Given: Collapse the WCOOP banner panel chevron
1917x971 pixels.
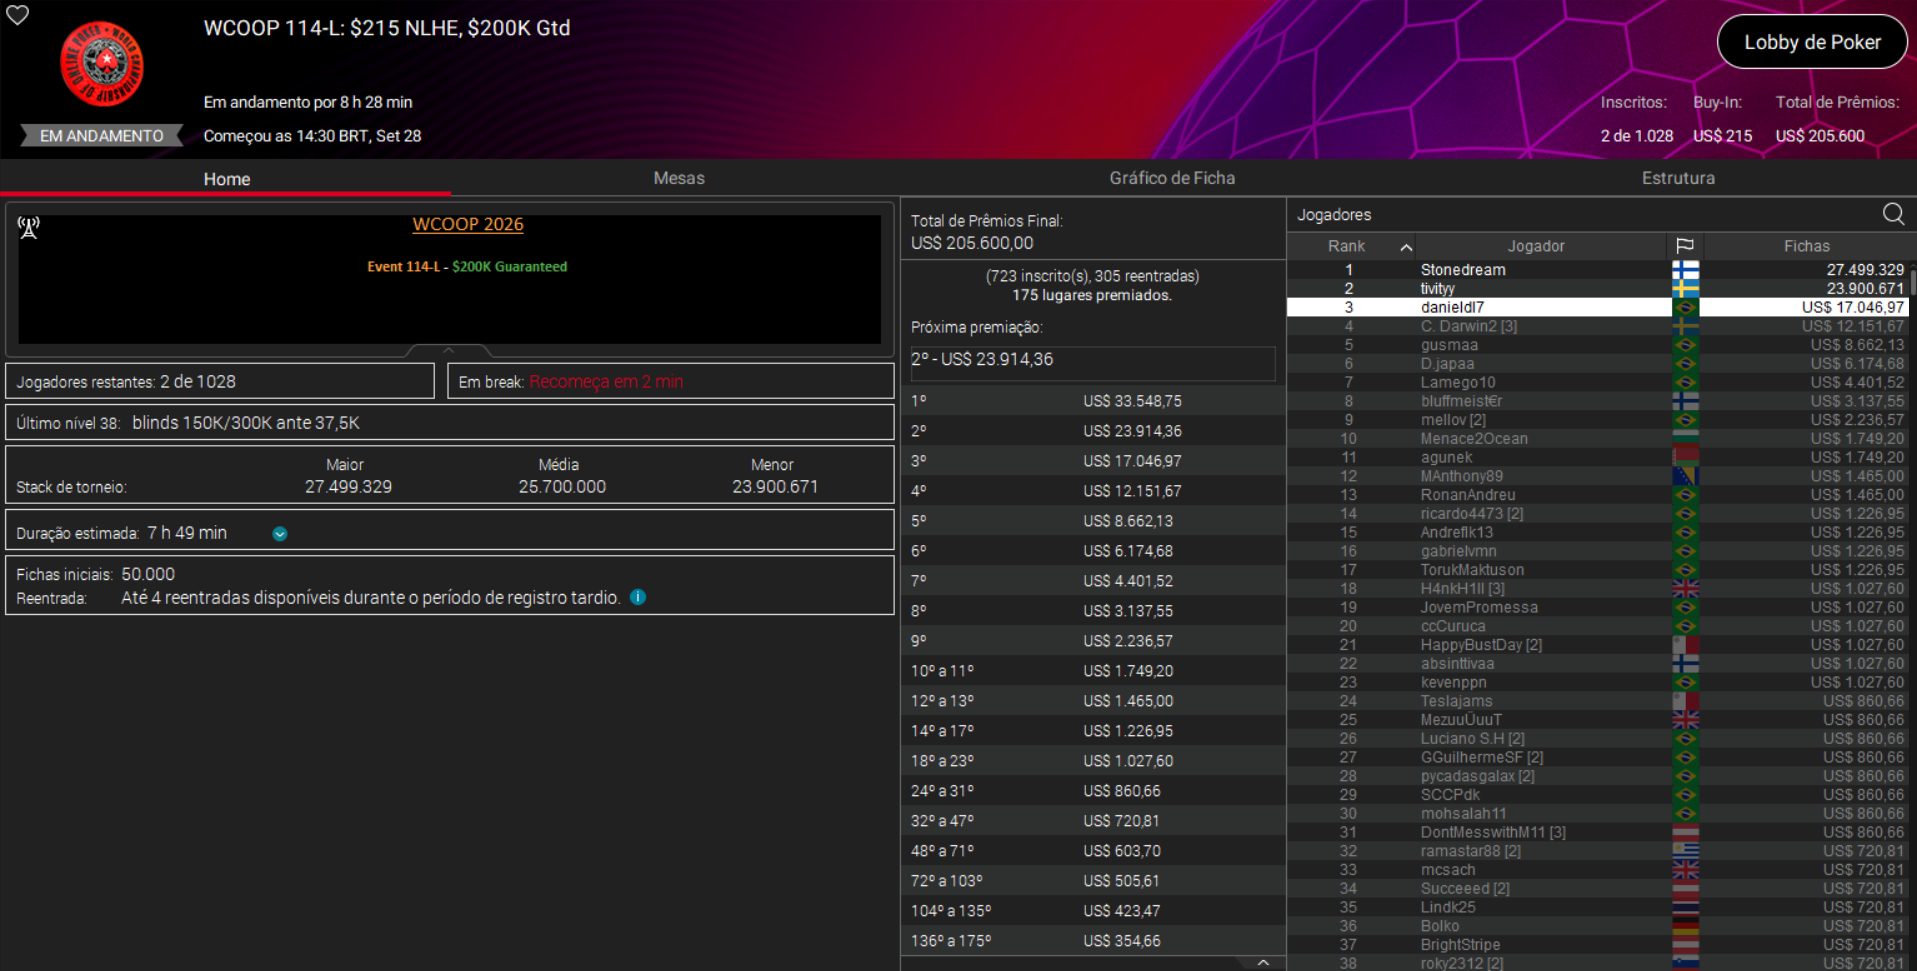Looking at the screenshot, I should pos(449,351).
